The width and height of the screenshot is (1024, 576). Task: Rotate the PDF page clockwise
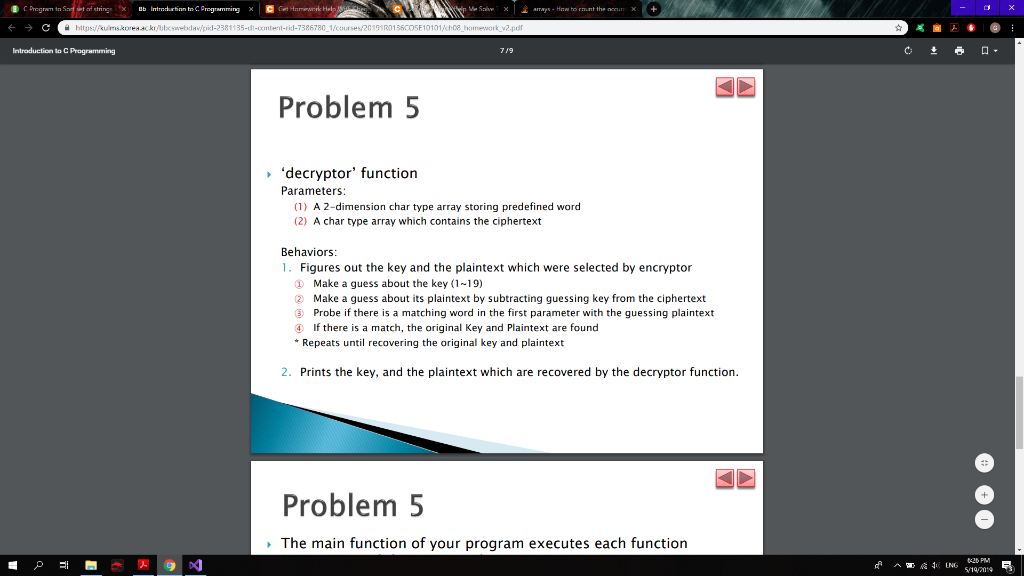point(908,50)
